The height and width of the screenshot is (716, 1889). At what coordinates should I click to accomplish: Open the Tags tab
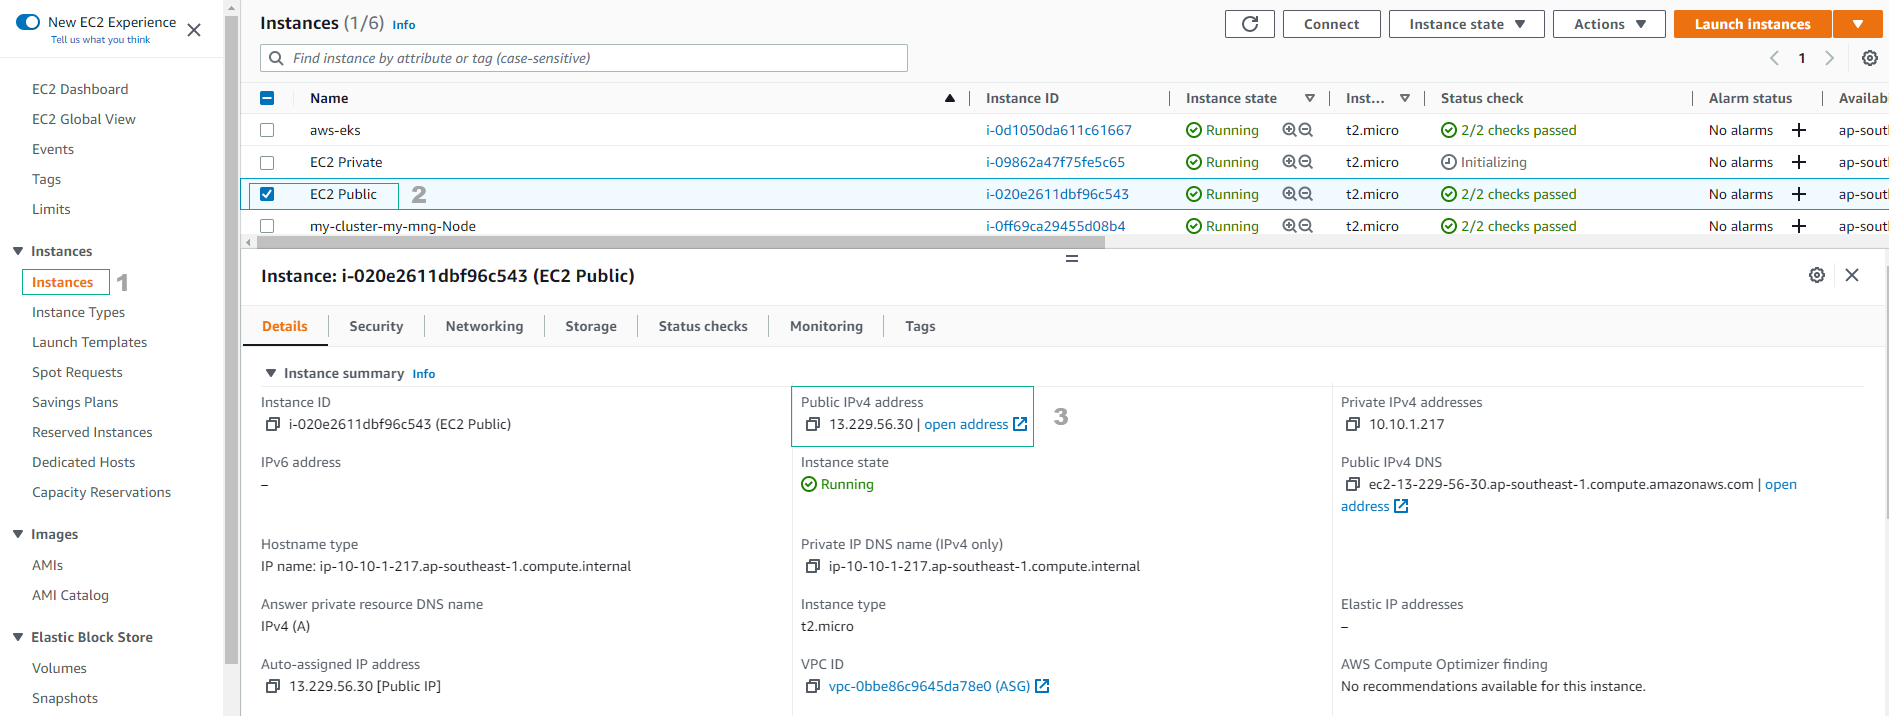click(x=920, y=326)
